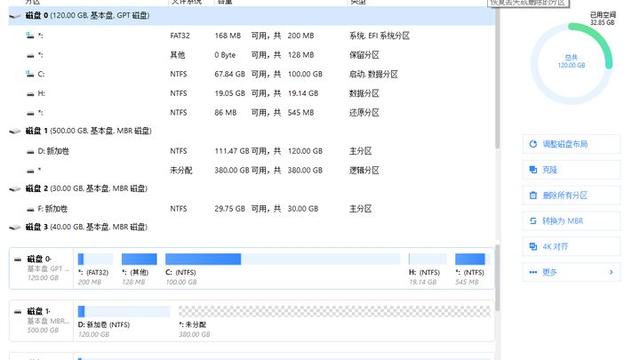
Task: Choose 删除所有分区 action
Action: click(571, 196)
